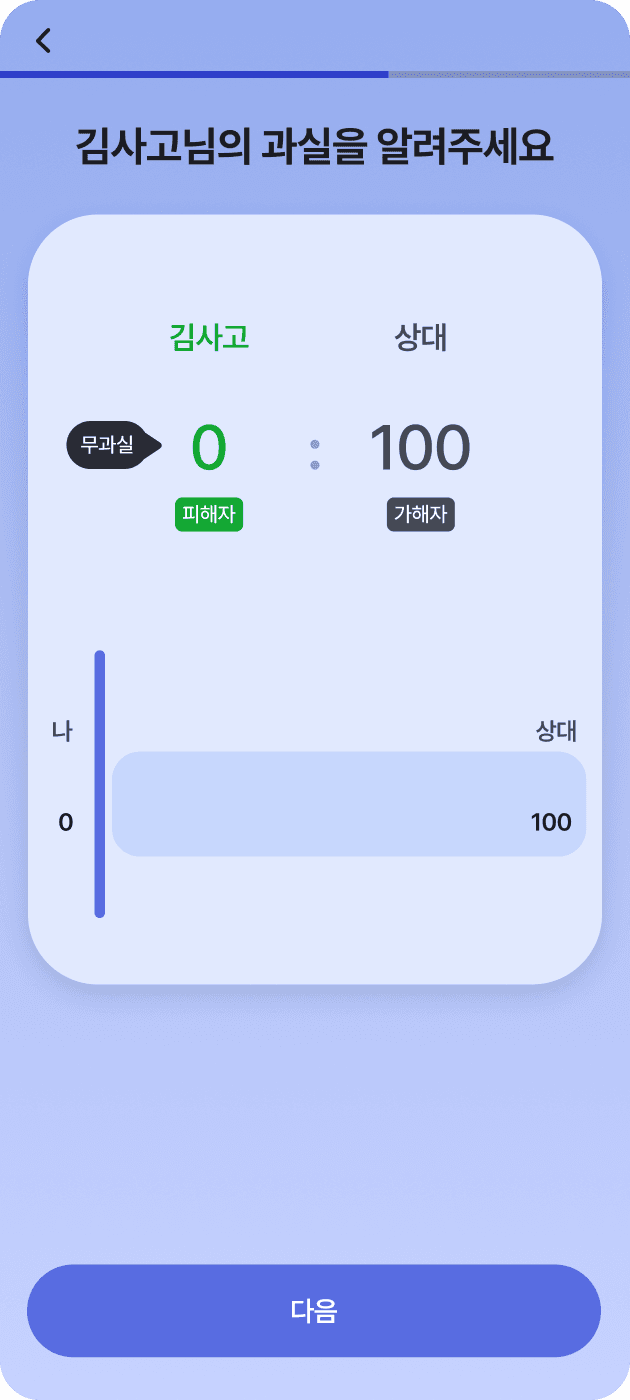Tap the 100 value inside the slider track

pos(551,823)
